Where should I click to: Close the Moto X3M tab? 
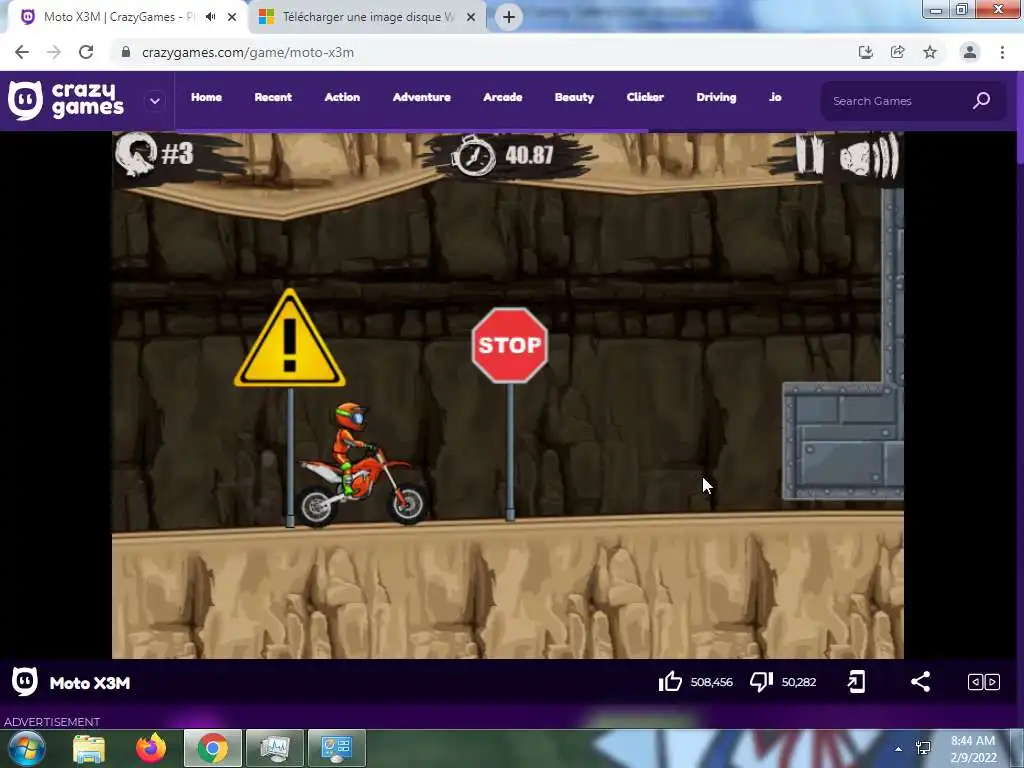click(232, 18)
